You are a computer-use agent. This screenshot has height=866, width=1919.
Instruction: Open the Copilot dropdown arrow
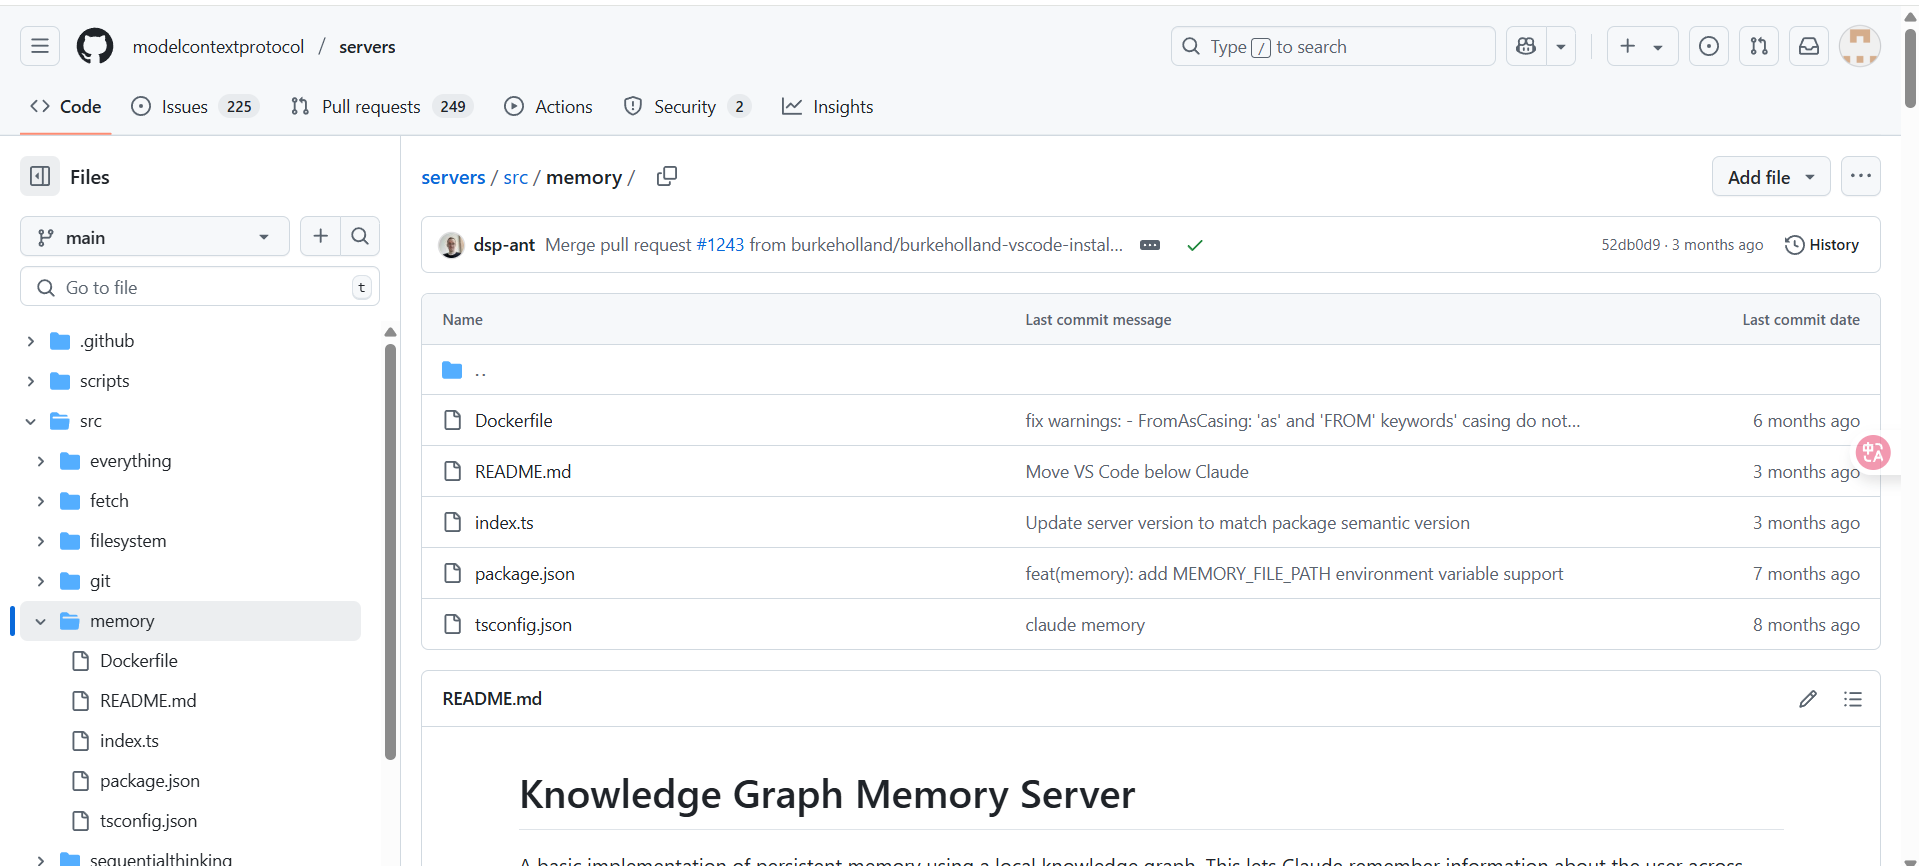tap(1561, 46)
